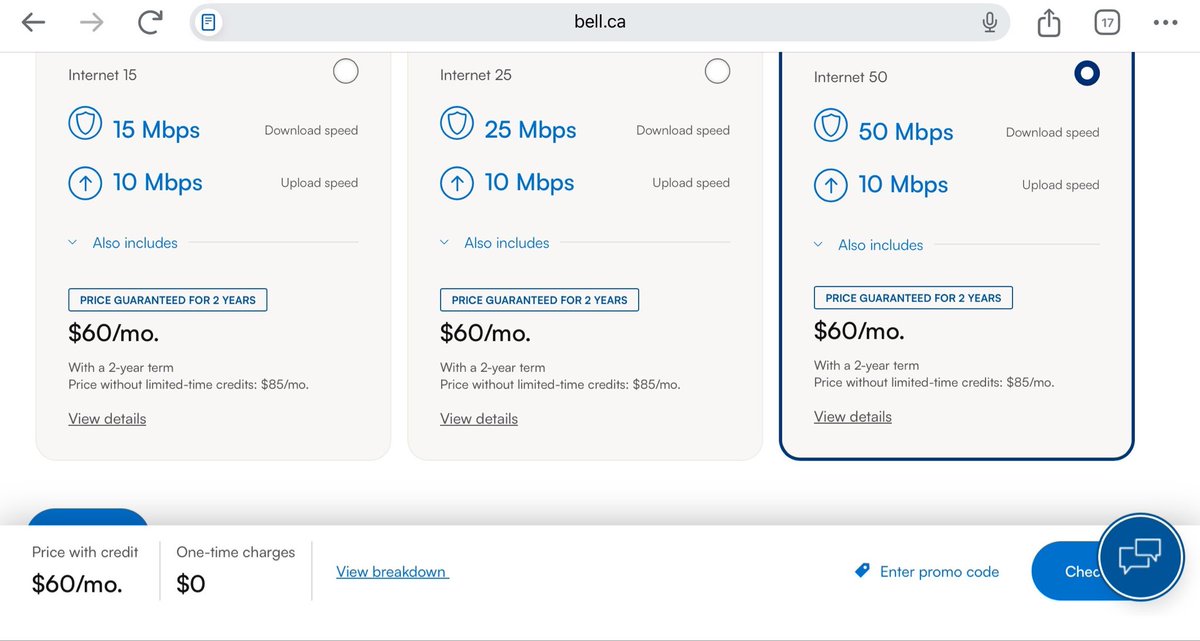
Task: Go forward using the browser forward arrow
Action: pos(91,22)
